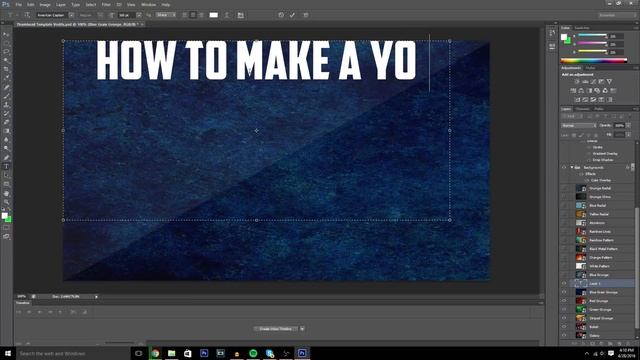This screenshot has height=360, width=640.
Task: Open the layer blend mode dropdown
Action: [579, 126]
